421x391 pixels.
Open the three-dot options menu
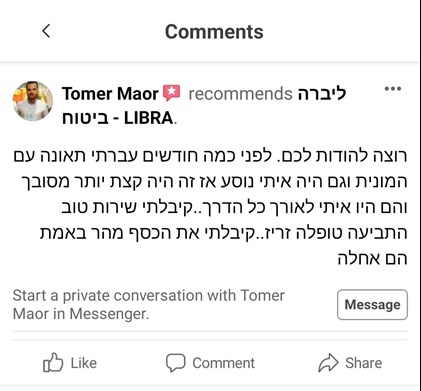[393, 89]
